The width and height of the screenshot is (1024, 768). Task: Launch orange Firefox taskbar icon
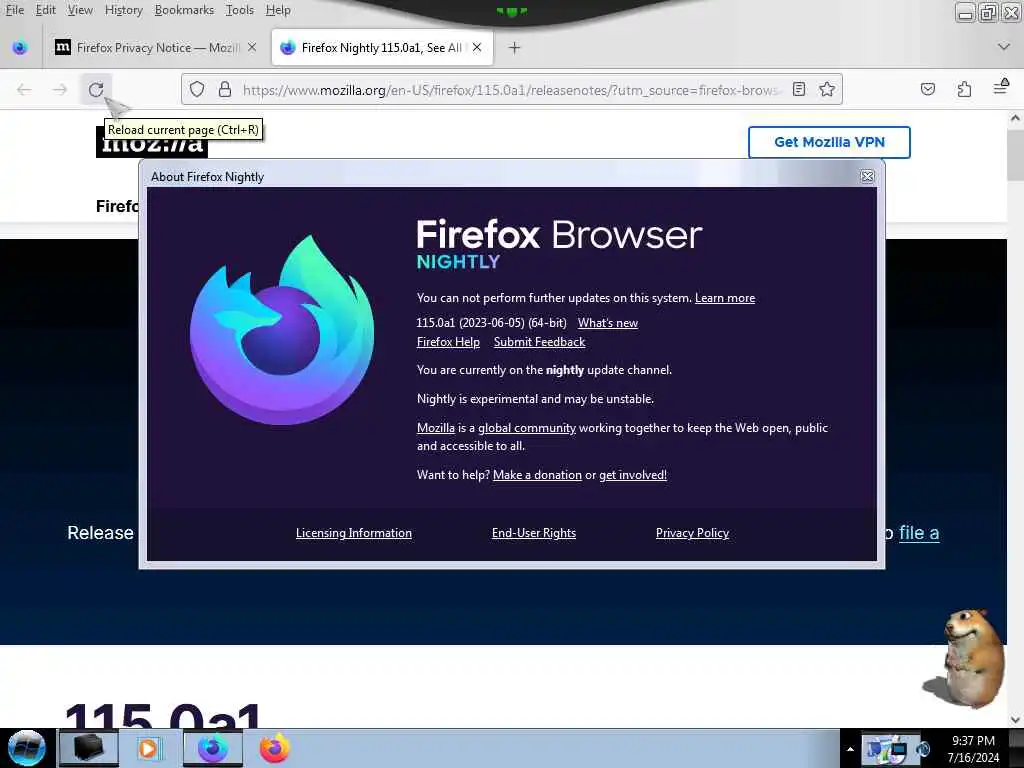click(275, 748)
